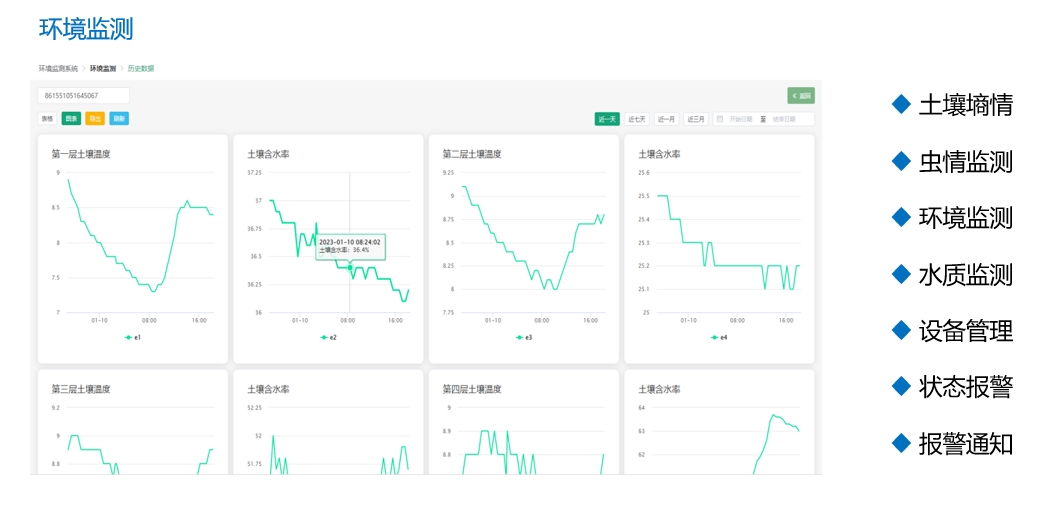Click the highlighted data point at 36.4%
Screen dimensions: 1057x516
pyautogui.click(x=350, y=268)
